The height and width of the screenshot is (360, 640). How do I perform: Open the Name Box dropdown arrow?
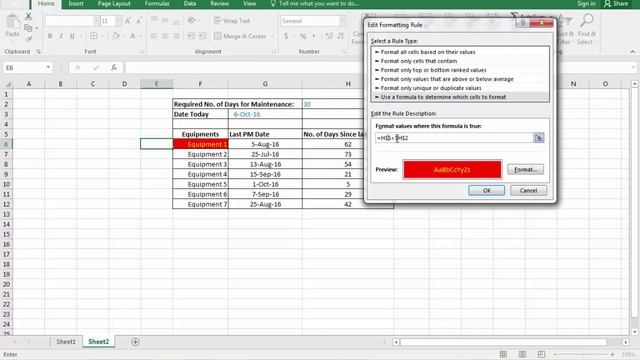[48, 67]
